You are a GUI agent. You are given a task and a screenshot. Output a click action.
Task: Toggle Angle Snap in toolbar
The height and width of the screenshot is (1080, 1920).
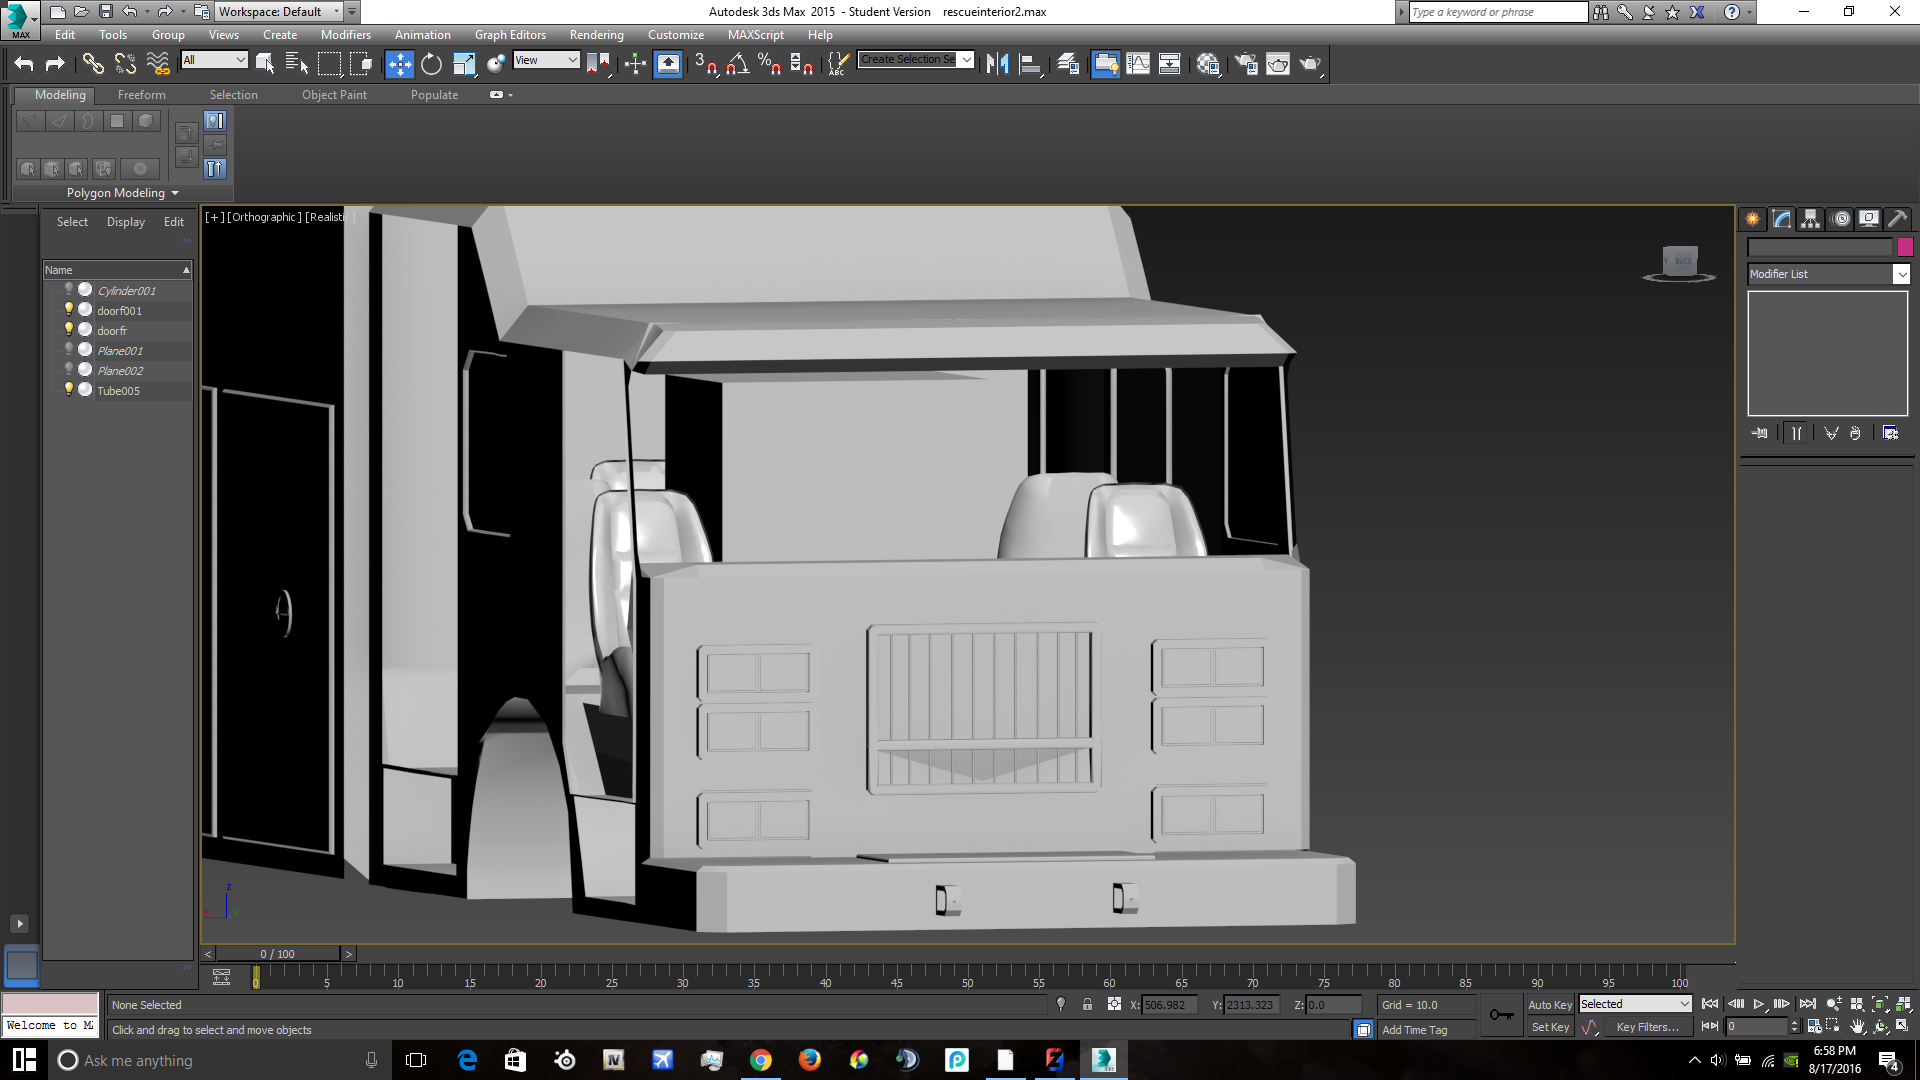(738, 64)
